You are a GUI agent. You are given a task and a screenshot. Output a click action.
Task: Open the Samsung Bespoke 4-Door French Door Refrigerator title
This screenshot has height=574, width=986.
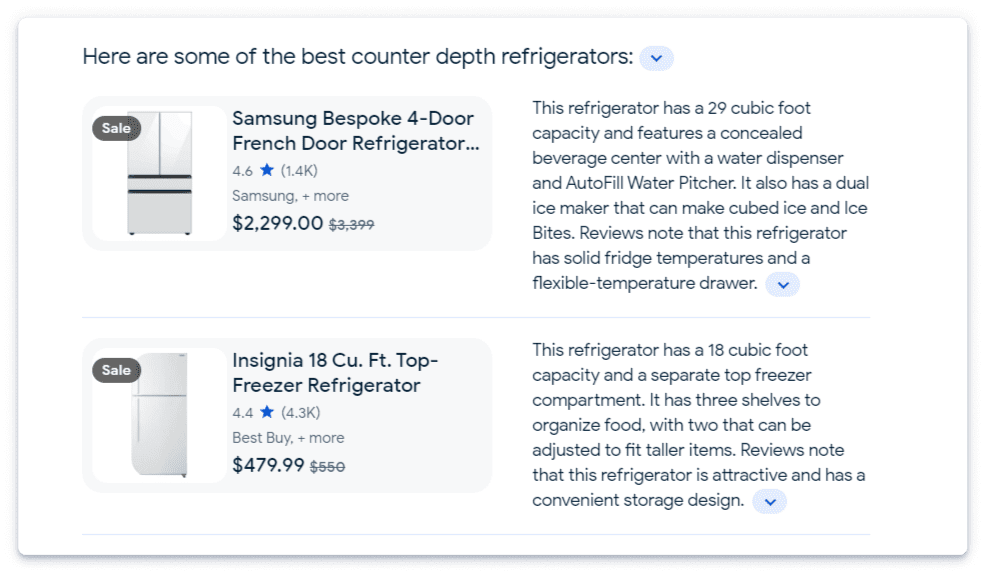click(355, 131)
